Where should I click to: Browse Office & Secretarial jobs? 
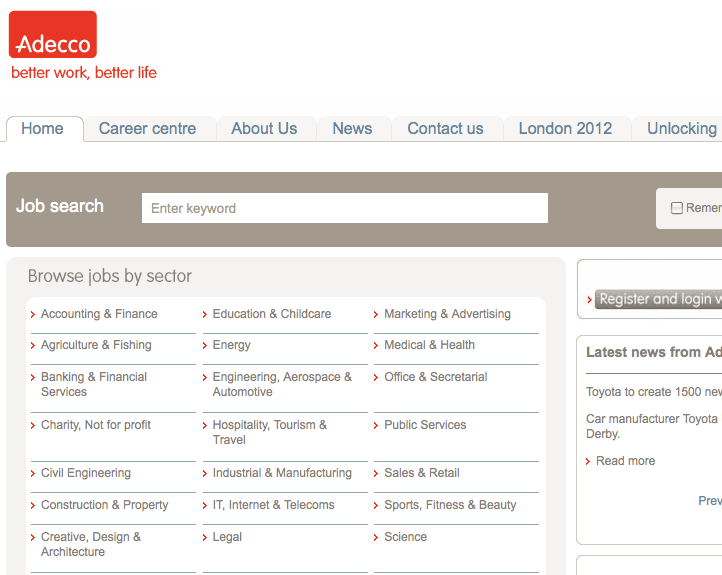pos(436,377)
